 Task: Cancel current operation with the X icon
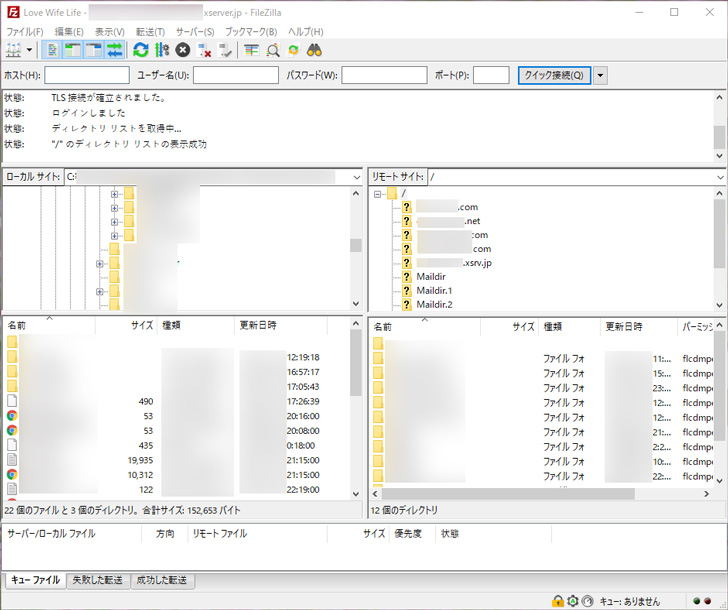click(x=182, y=49)
